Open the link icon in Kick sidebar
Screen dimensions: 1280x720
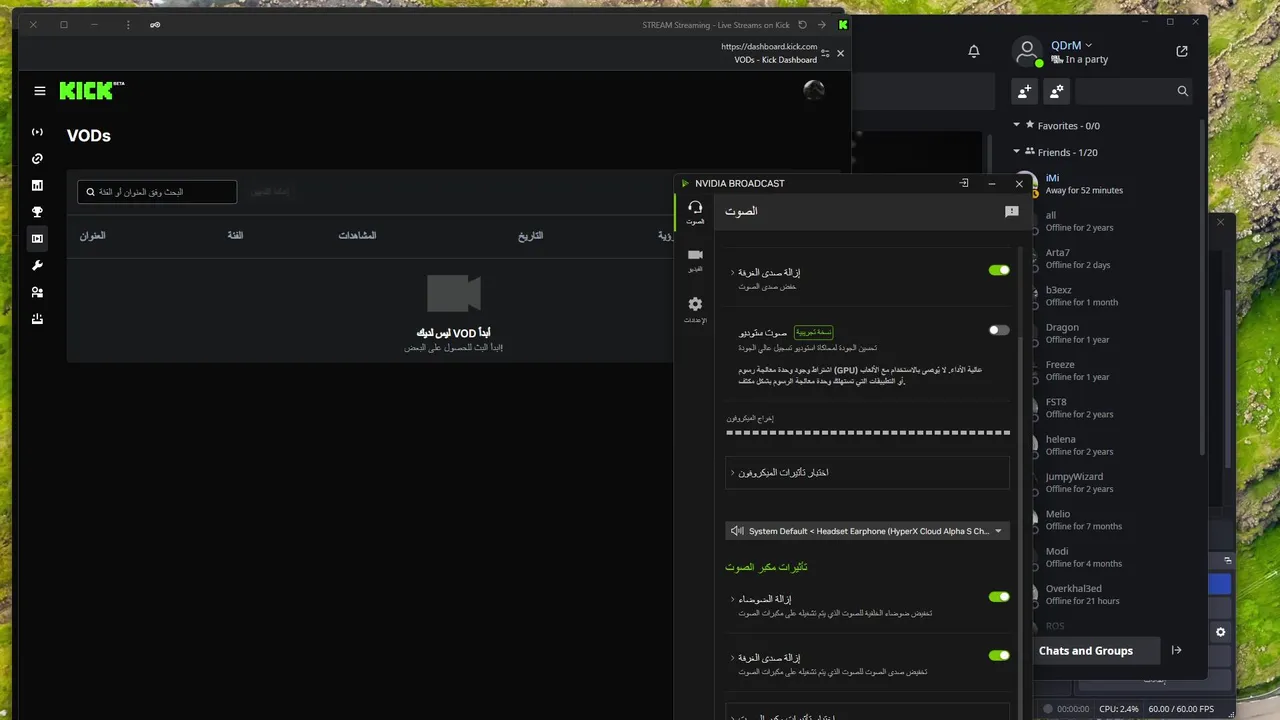click(37, 158)
